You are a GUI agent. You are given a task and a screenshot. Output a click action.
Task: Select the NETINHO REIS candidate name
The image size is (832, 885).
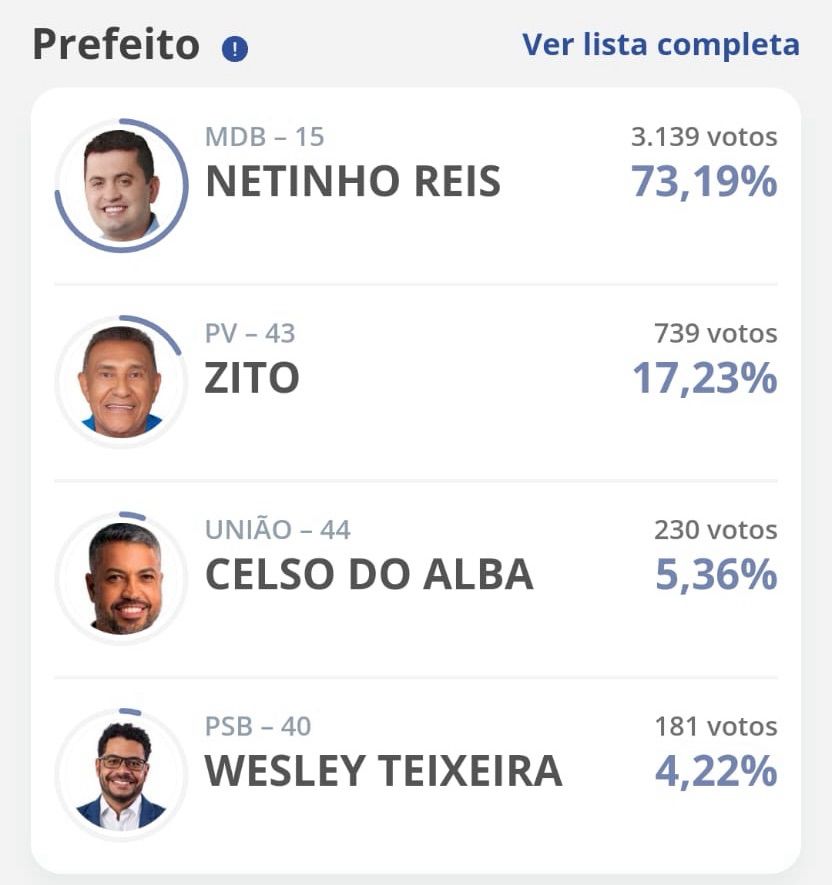pyautogui.click(x=352, y=182)
